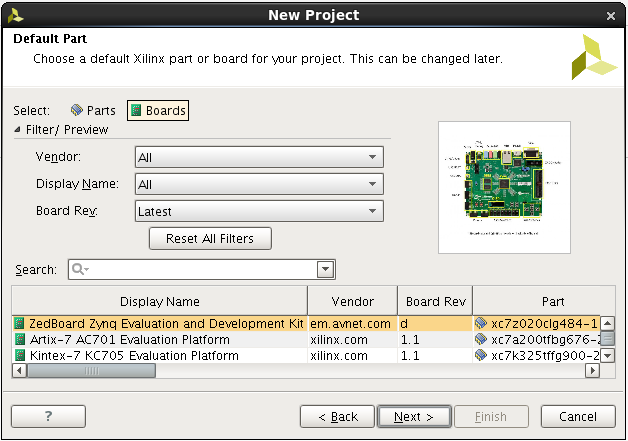This screenshot has width=628, height=441.
Task: Click the xc7k325tffg900 part chip icon
Action: tap(481, 355)
